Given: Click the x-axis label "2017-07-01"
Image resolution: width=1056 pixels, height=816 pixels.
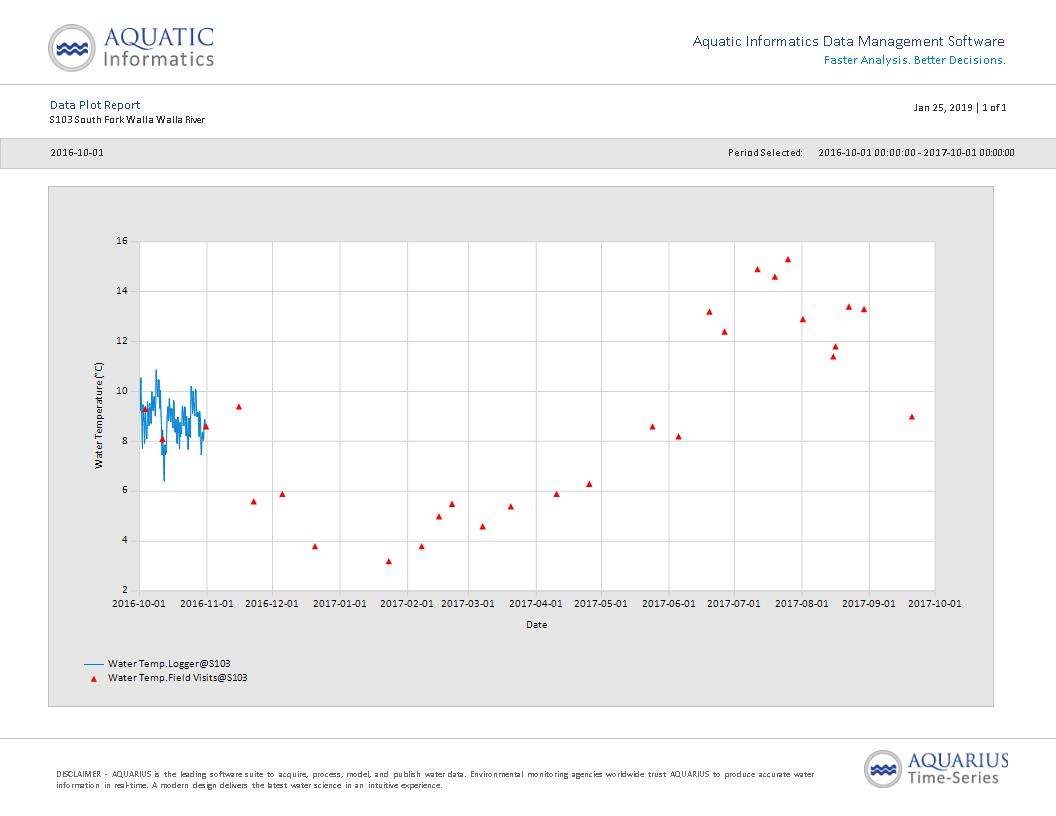Looking at the screenshot, I should (734, 604).
